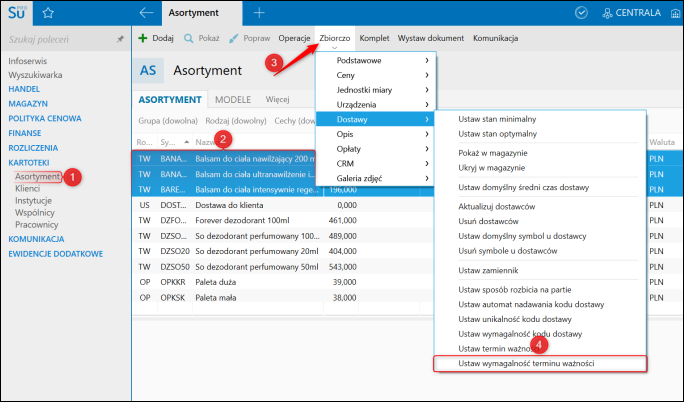Expand POLITYKA CENOWA section

tap(44, 119)
